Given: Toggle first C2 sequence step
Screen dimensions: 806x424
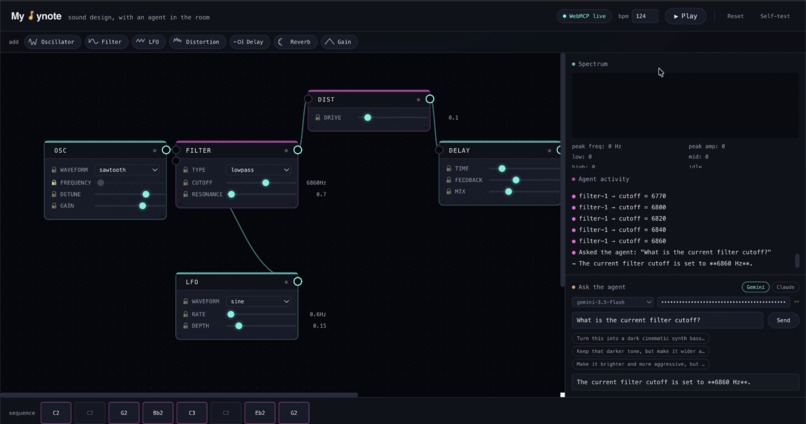Looking at the screenshot, I should tap(56, 413).
